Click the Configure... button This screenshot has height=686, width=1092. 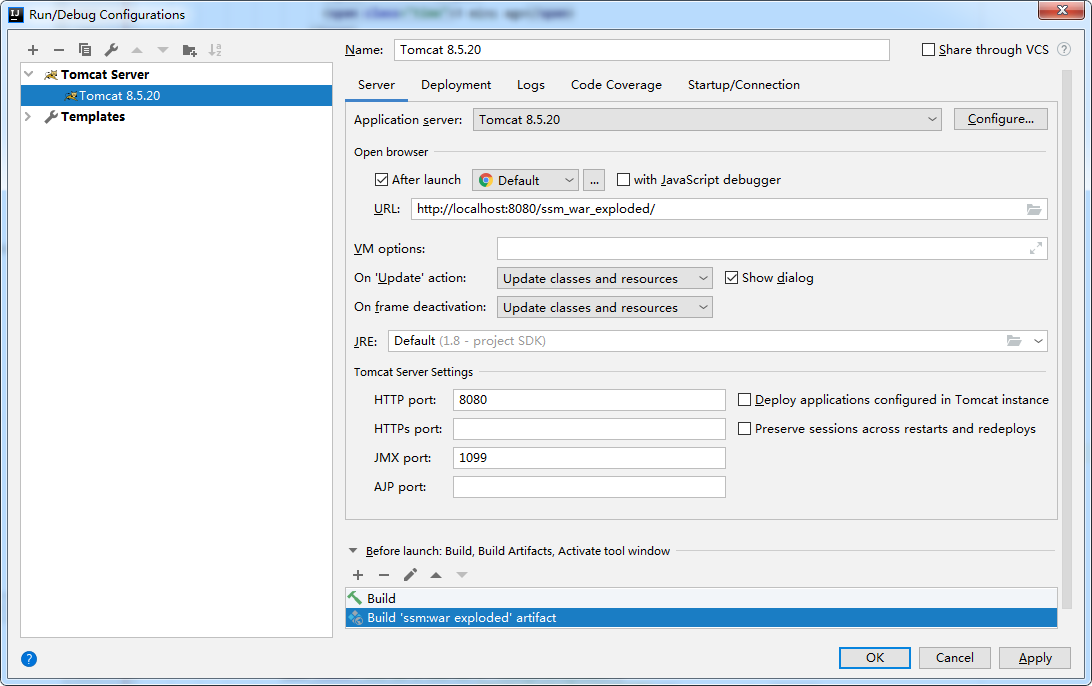tap(1001, 119)
